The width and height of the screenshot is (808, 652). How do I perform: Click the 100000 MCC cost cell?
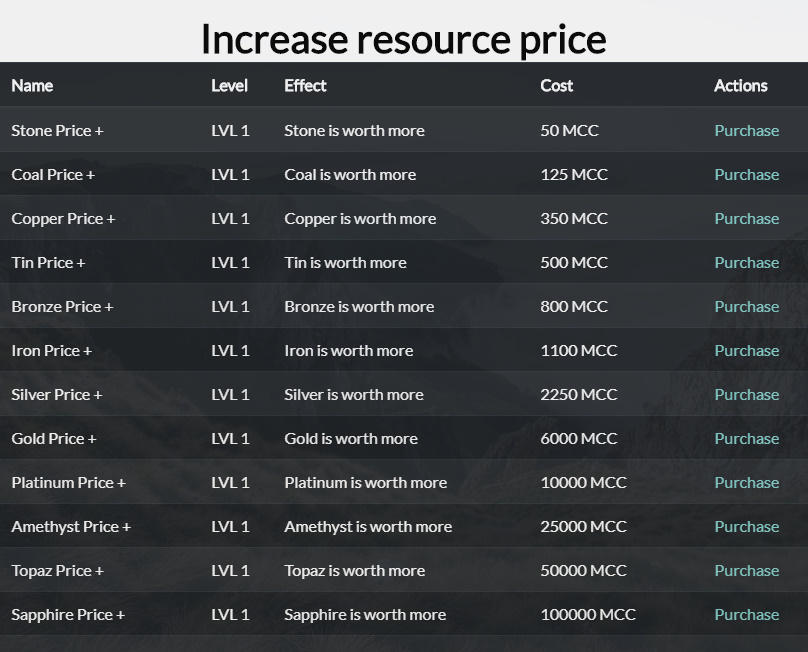click(x=588, y=614)
